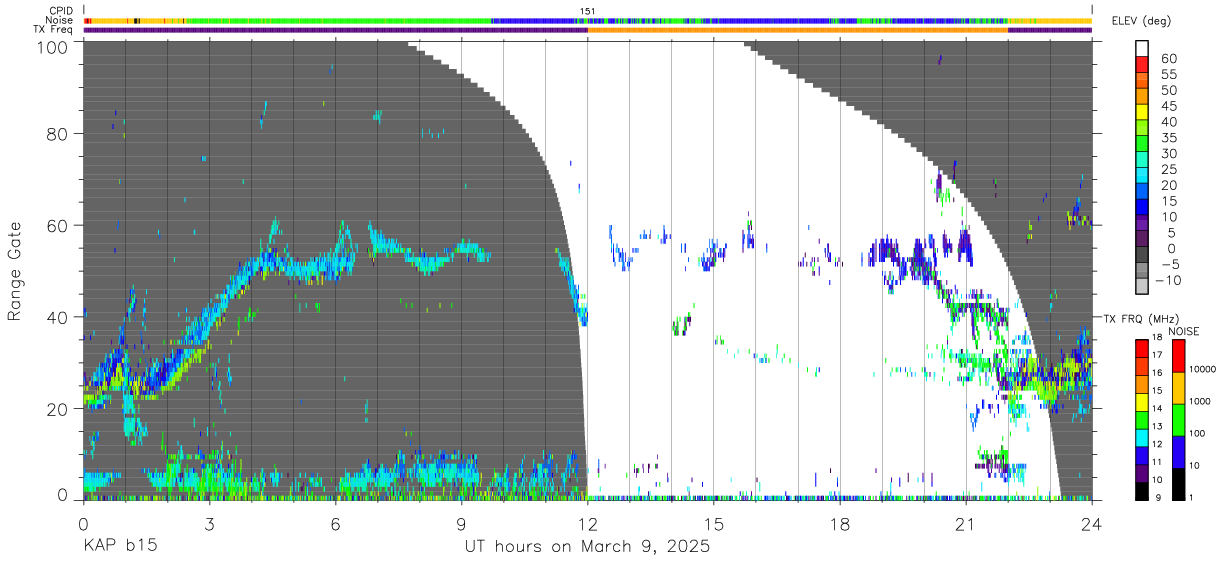1228x567 pixels.
Task: Select the yellow 40–45 ELEV colorbar segment
Action: tap(1142, 113)
